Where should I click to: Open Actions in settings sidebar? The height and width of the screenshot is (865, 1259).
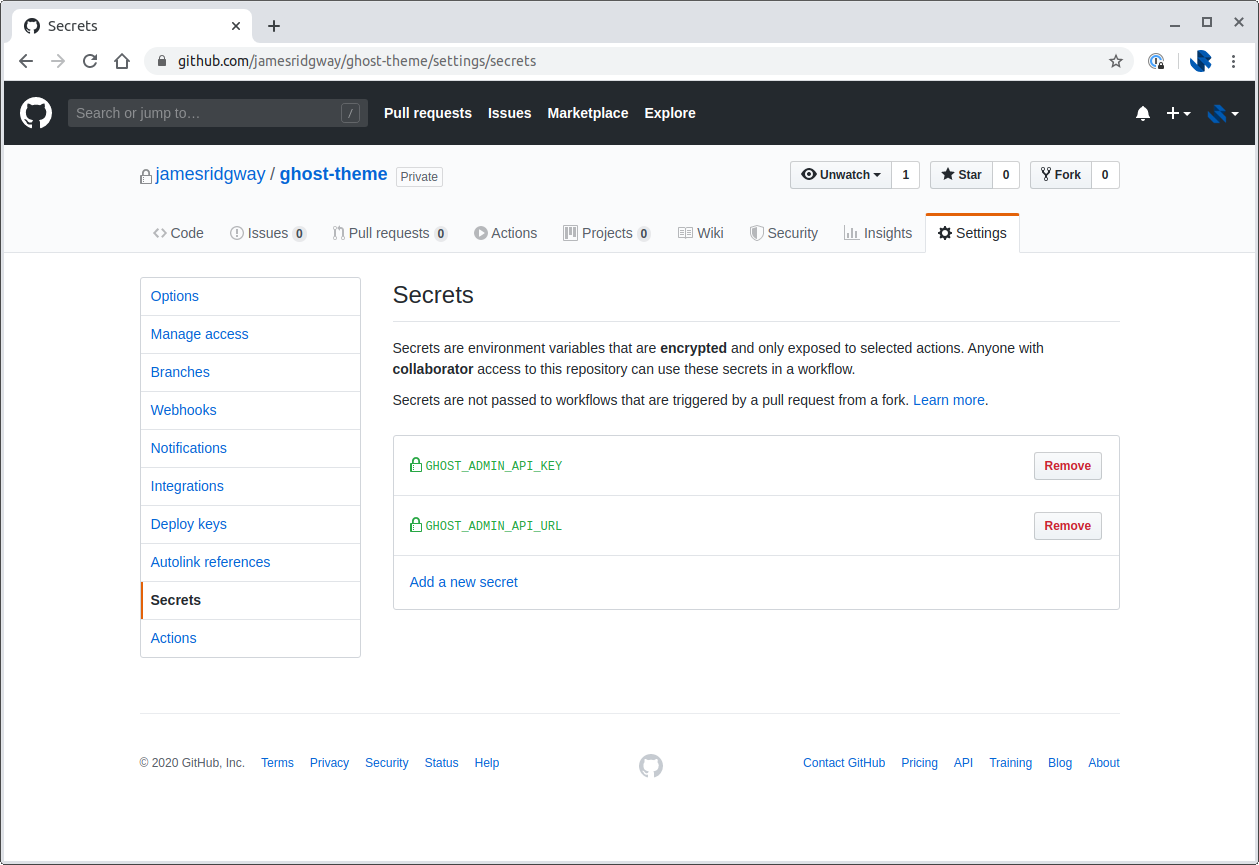tap(250, 638)
